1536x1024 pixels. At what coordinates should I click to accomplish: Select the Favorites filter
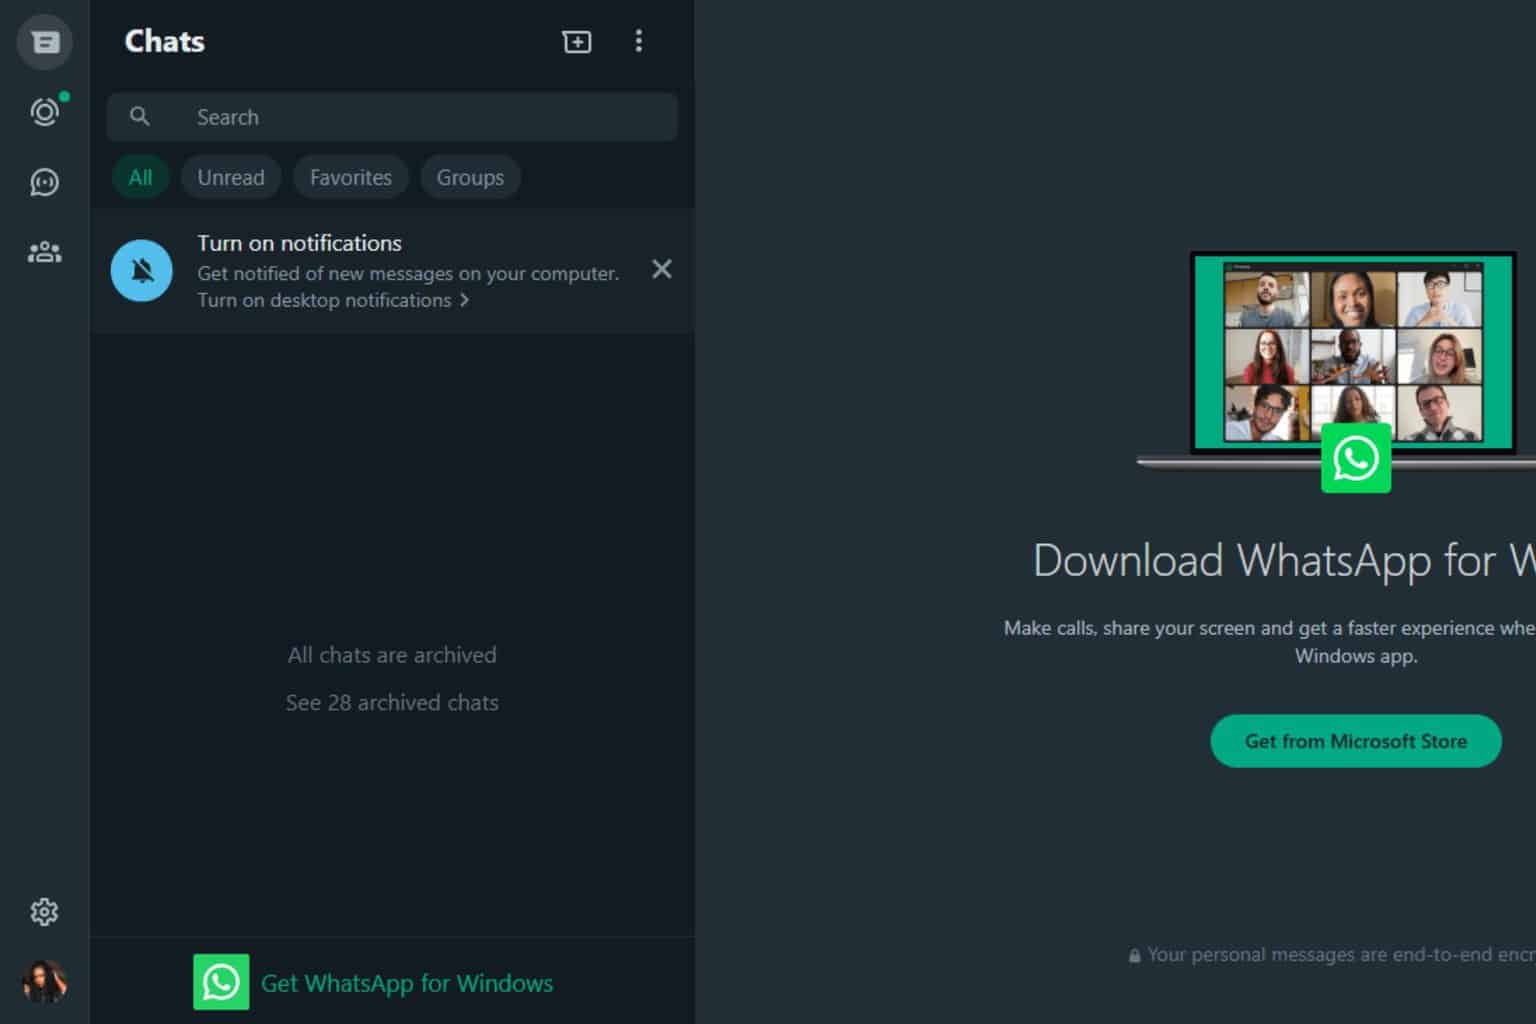pyautogui.click(x=351, y=177)
